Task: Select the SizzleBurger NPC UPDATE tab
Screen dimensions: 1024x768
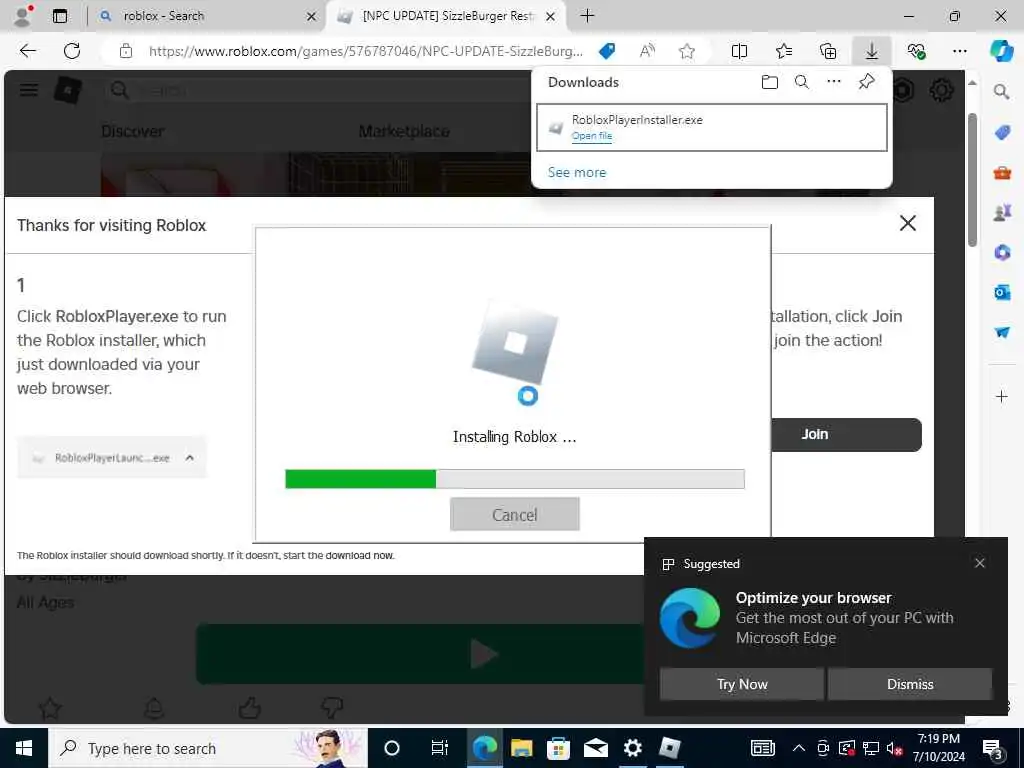Action: point(447,16)
